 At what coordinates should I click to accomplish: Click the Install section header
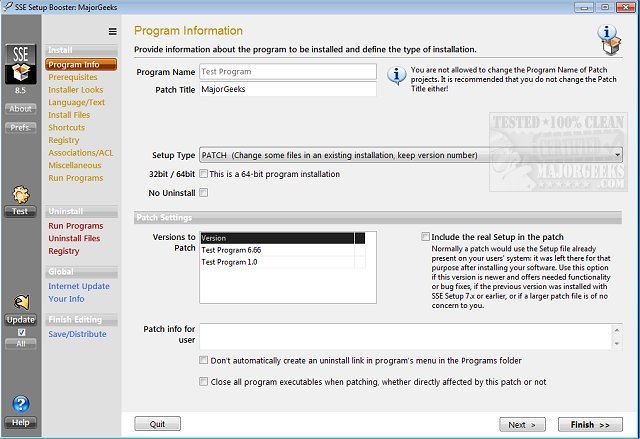click(81, 50)
